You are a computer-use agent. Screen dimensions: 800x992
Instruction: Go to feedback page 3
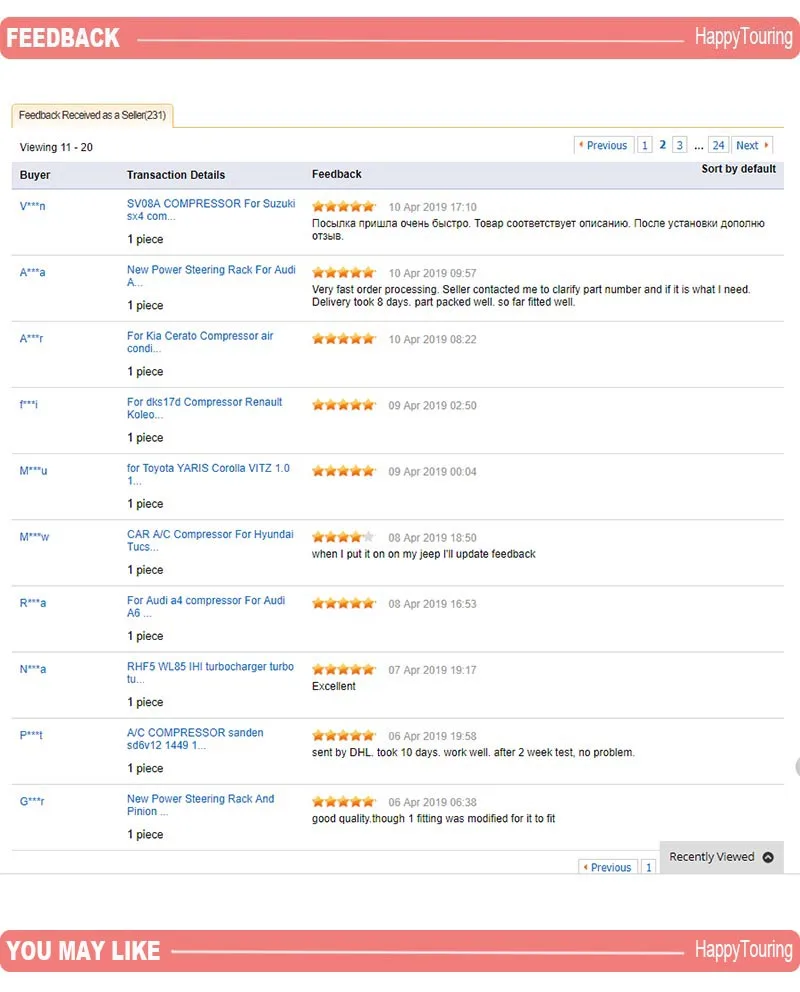[680, 146]
